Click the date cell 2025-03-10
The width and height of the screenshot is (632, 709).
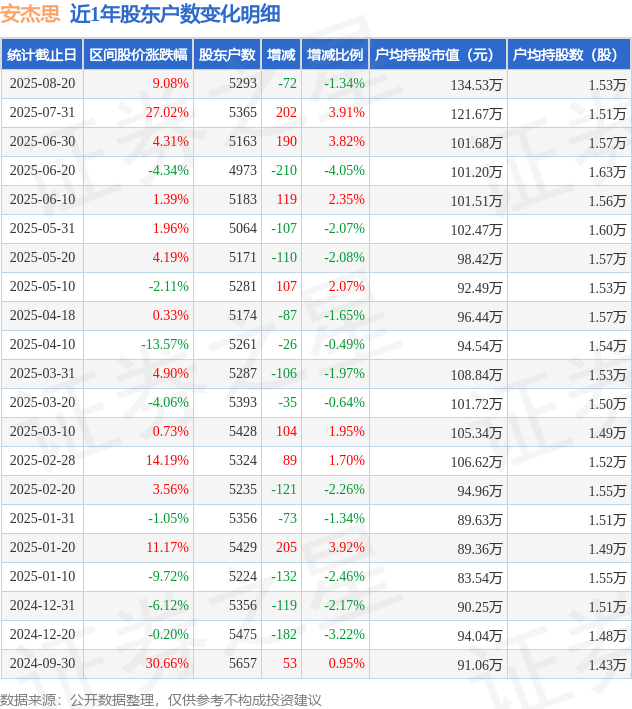42,431
